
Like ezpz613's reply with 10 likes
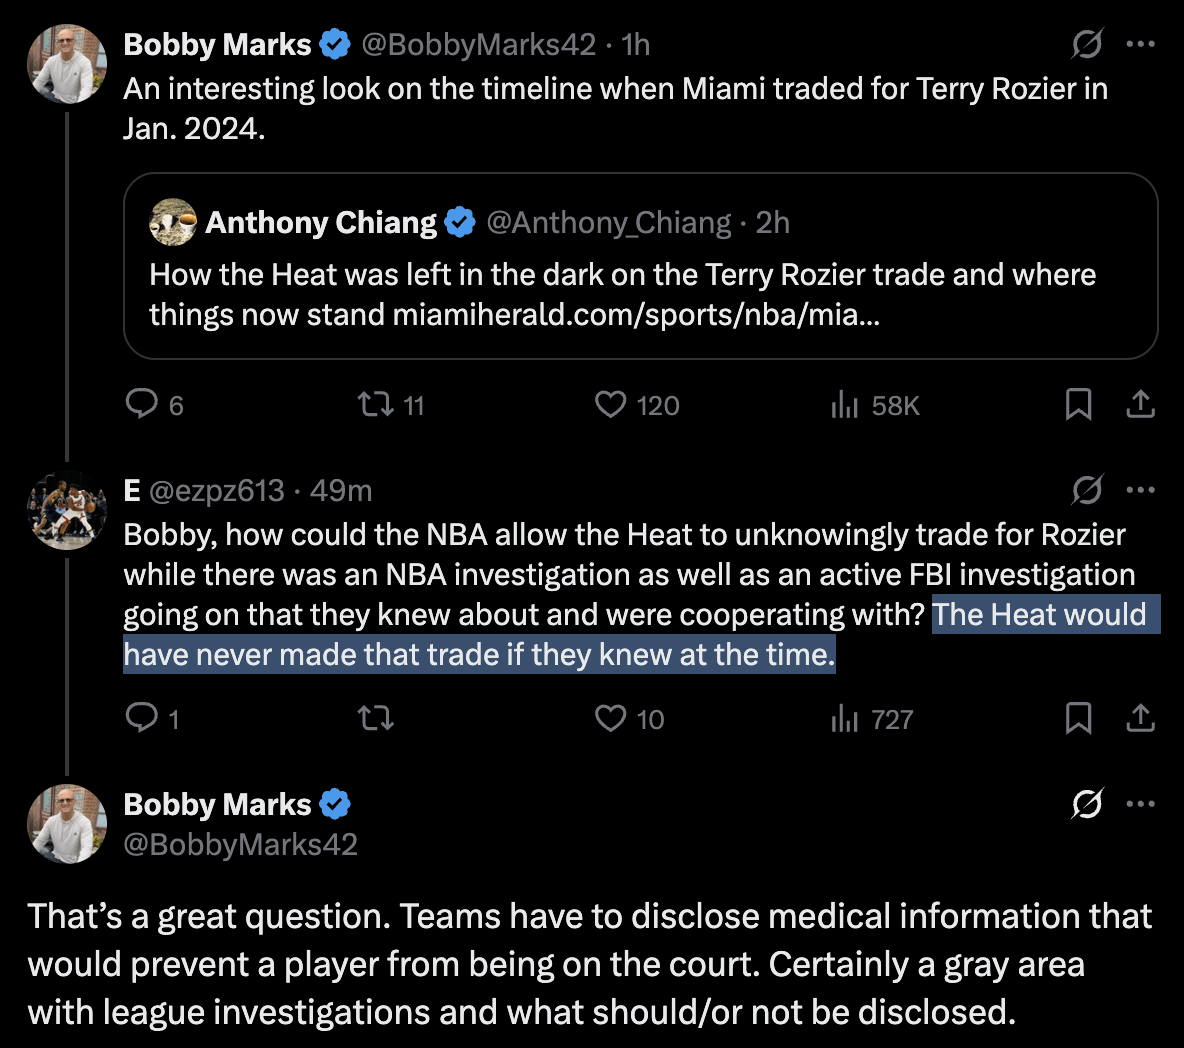(x=610, y=718)
